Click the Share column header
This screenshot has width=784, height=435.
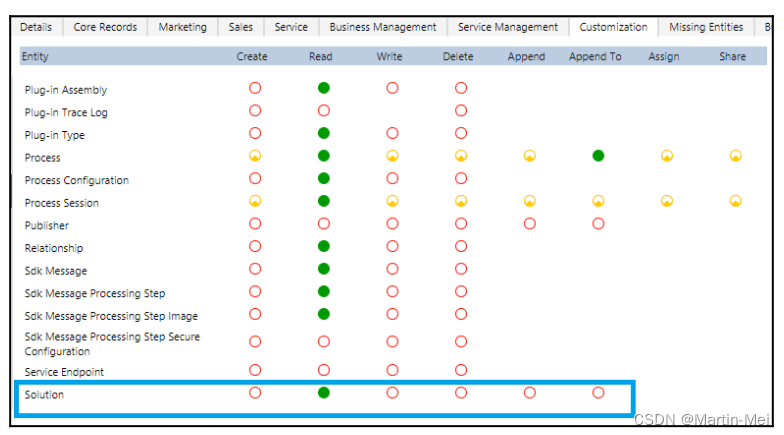coord(732,56)
